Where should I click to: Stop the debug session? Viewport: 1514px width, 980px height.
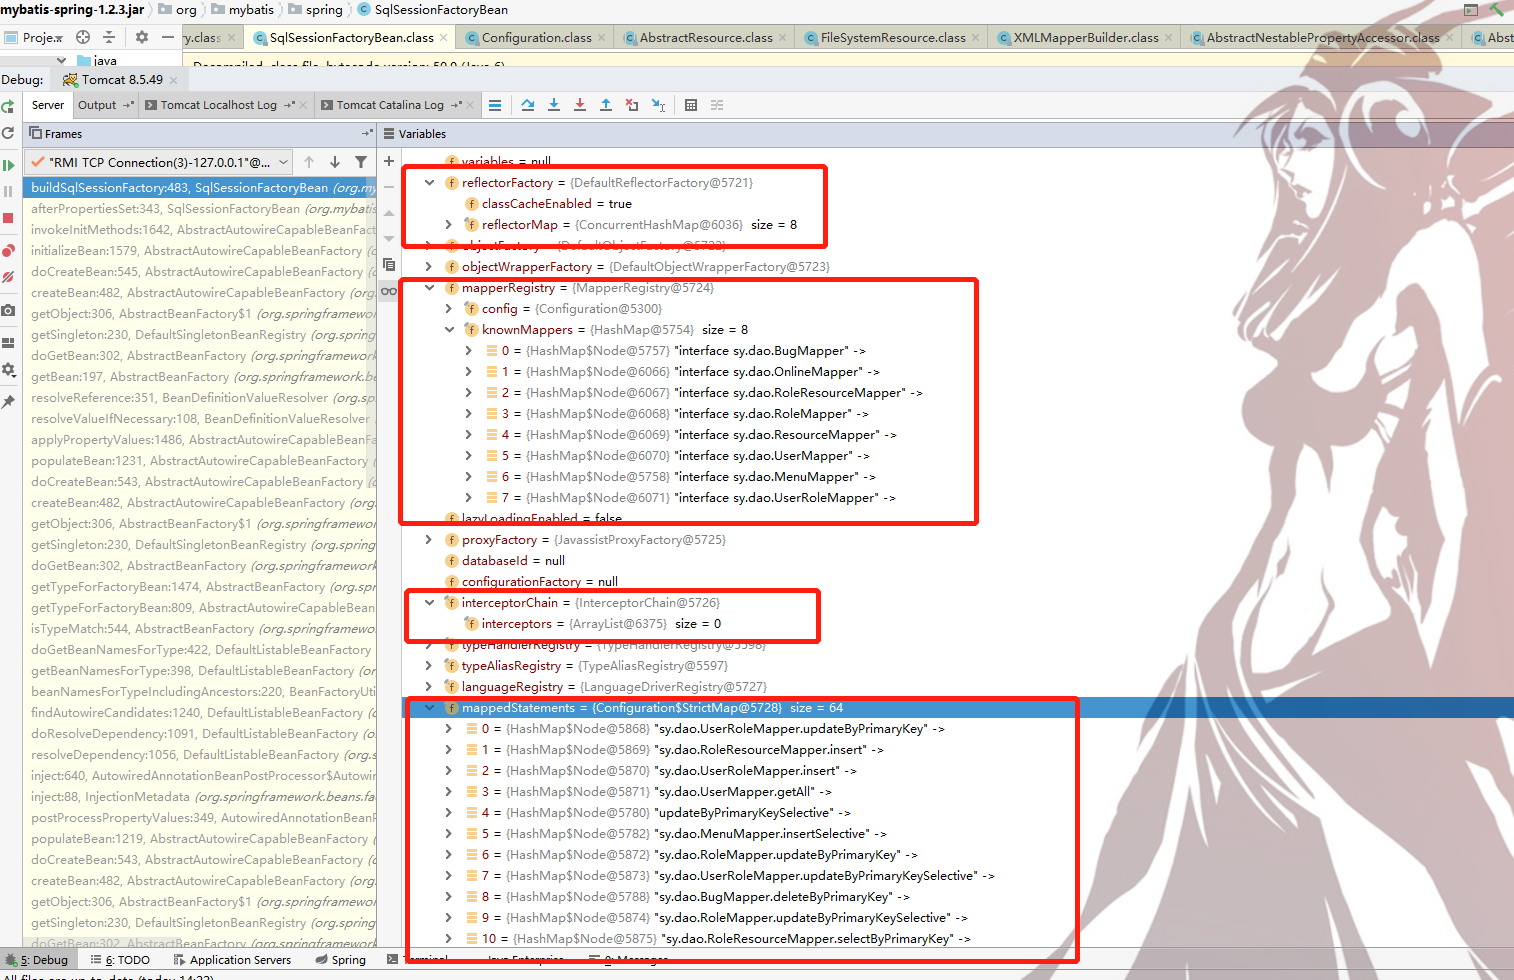click(8, 218)
